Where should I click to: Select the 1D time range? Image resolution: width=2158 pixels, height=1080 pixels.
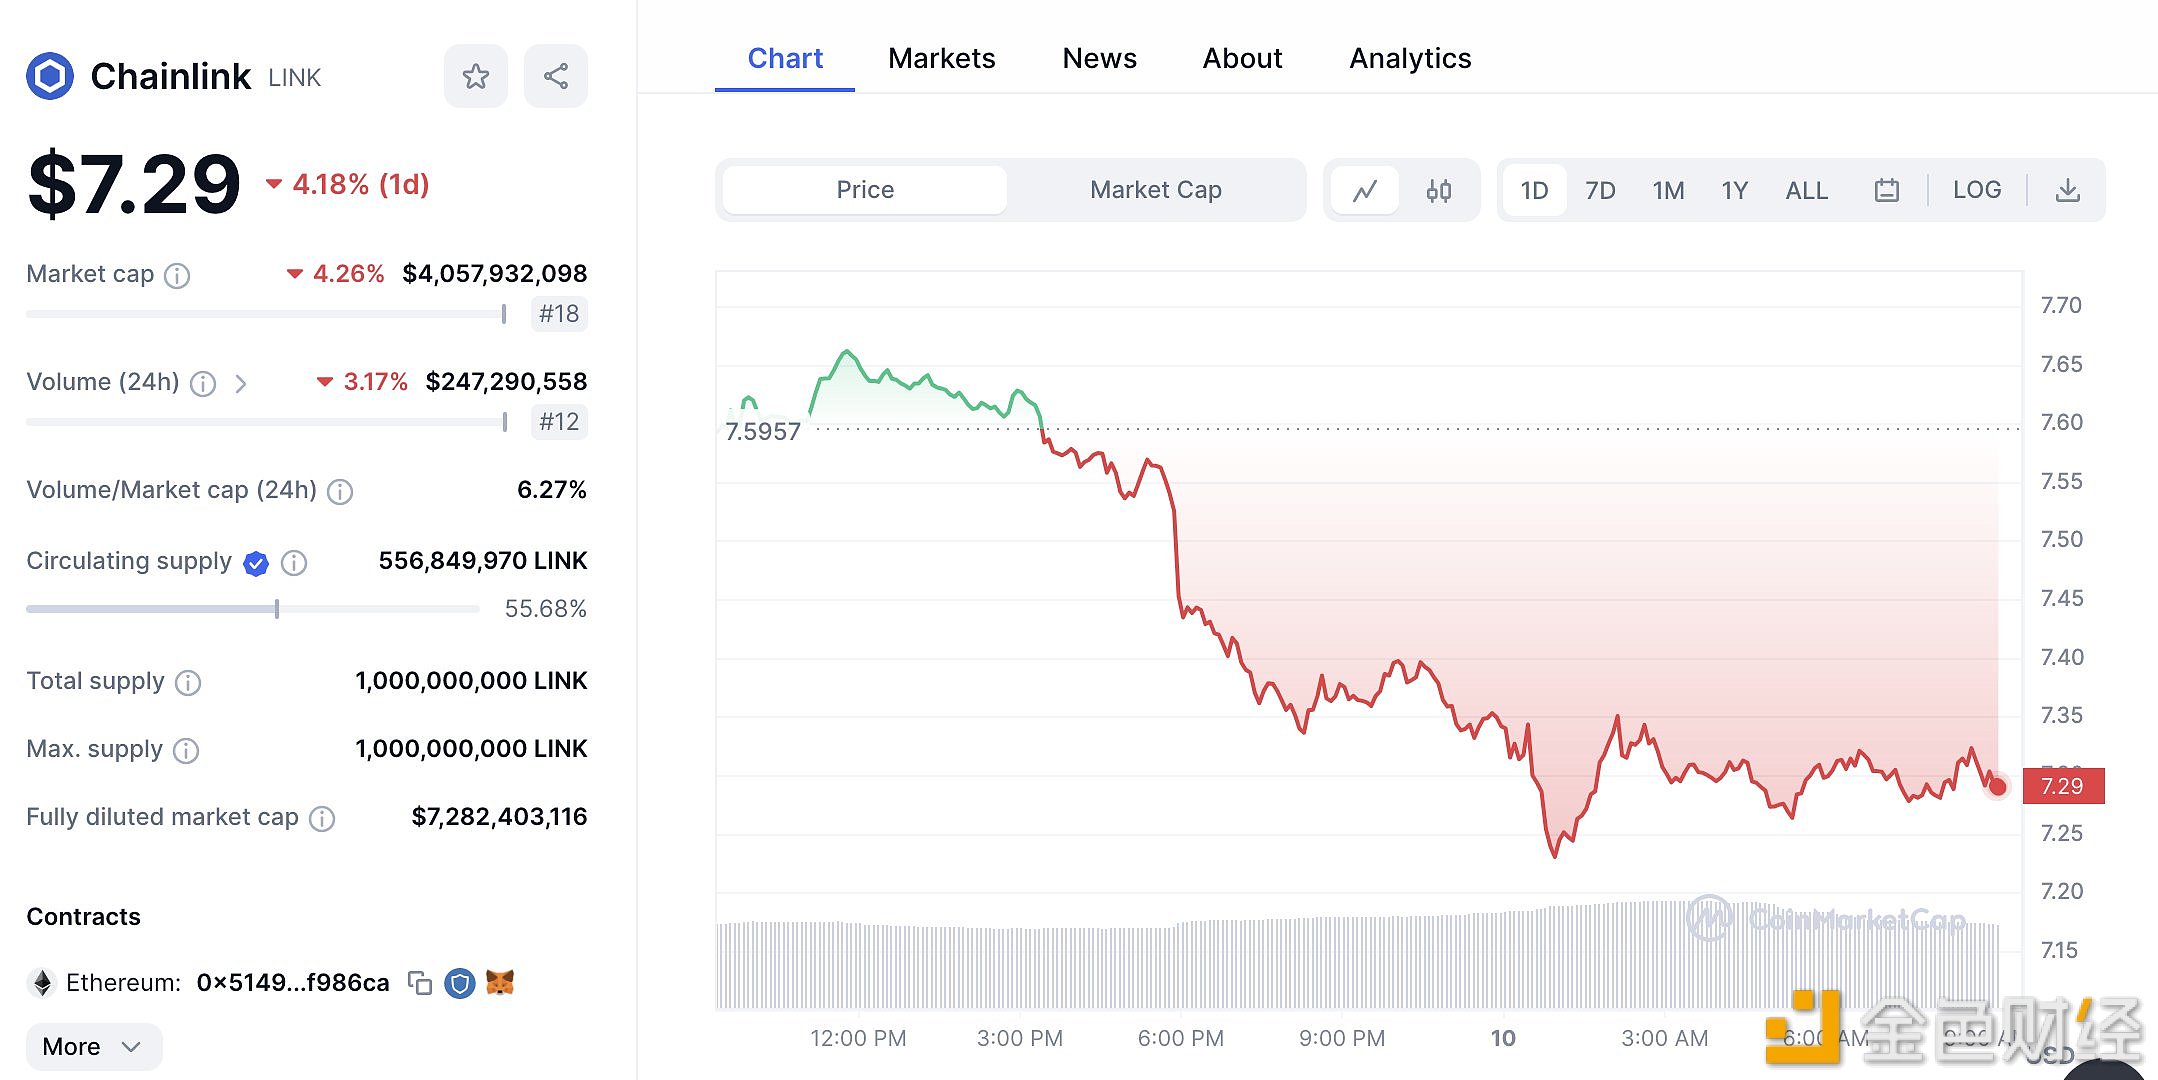[x=1534, y=190]
